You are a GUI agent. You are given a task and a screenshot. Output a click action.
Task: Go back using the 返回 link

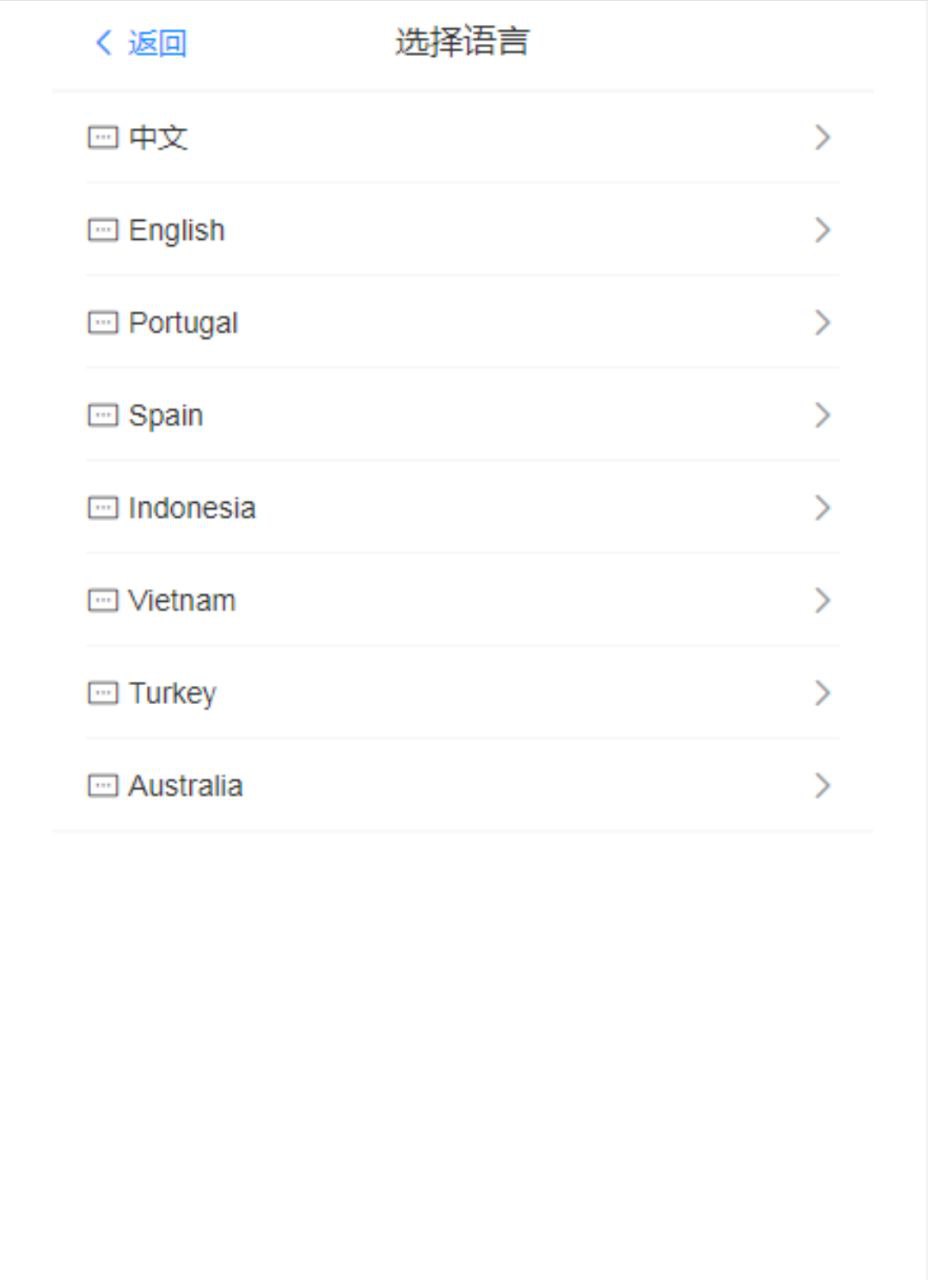tap(157, 43)
